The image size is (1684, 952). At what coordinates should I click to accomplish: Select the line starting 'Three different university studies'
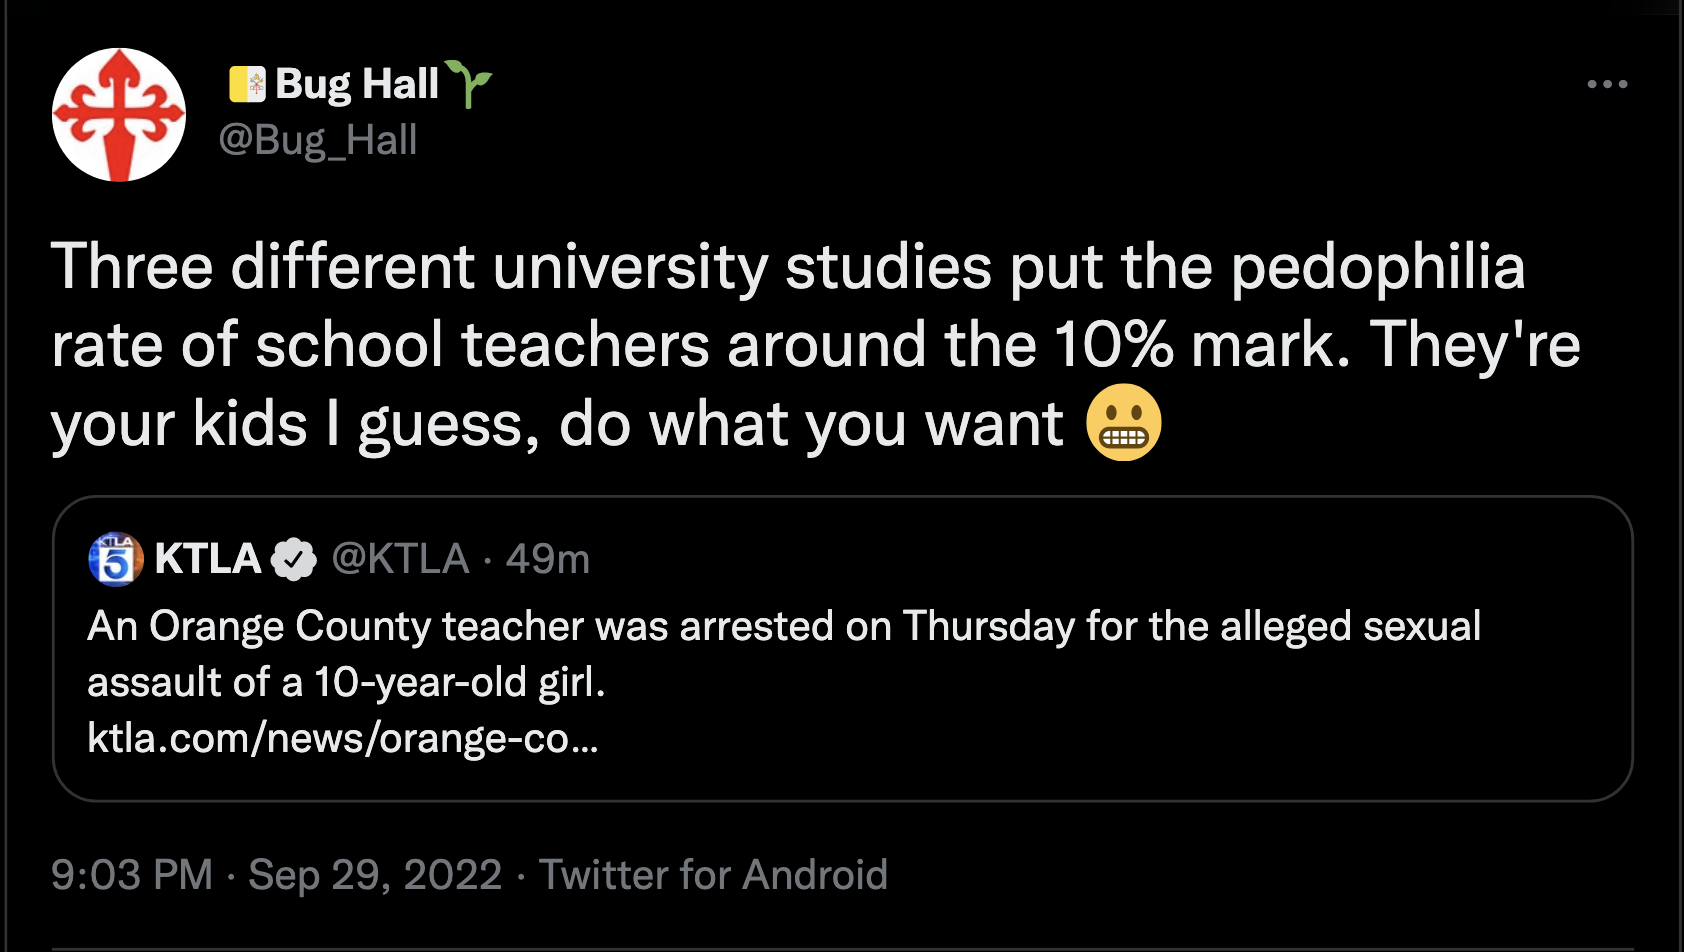788,267
